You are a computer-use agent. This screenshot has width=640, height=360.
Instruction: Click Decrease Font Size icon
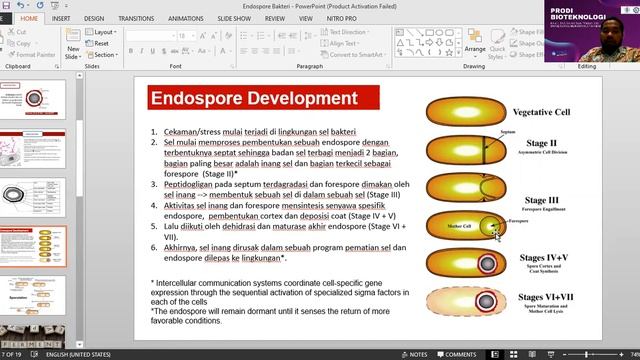tap(214, 36)
